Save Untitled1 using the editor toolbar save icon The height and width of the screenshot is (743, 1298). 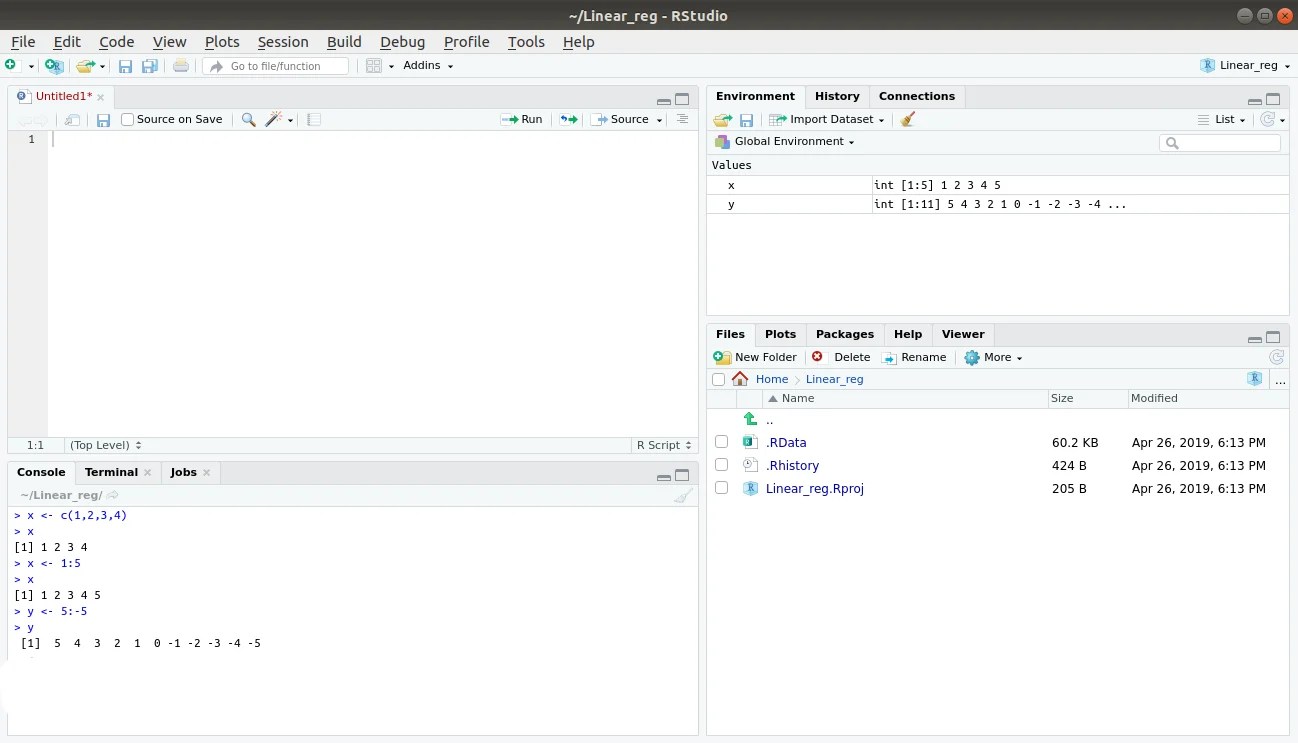coord(103,120)
